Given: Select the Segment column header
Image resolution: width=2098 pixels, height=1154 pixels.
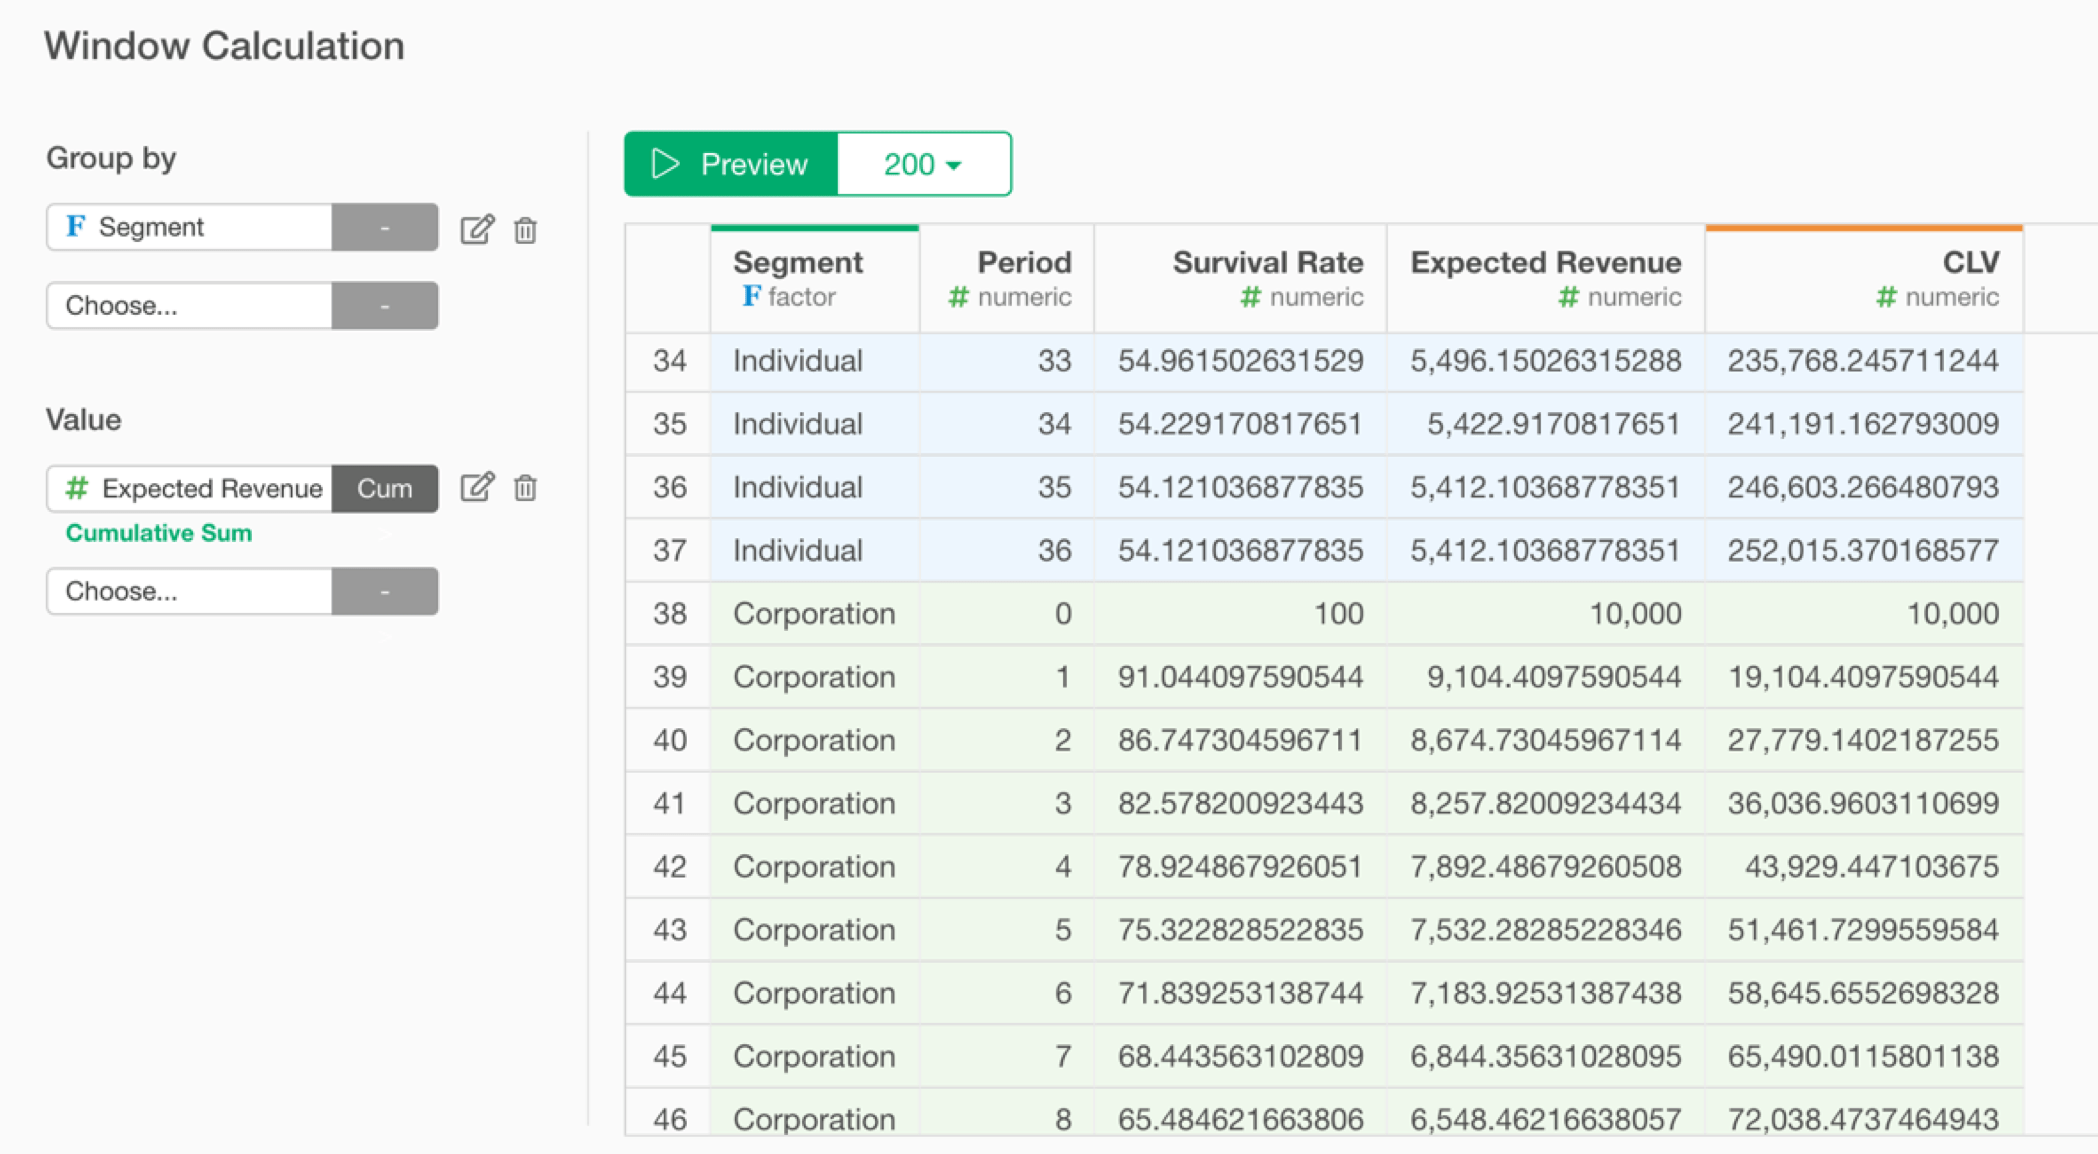Looking at the screenshot, I should pos(797,262).
